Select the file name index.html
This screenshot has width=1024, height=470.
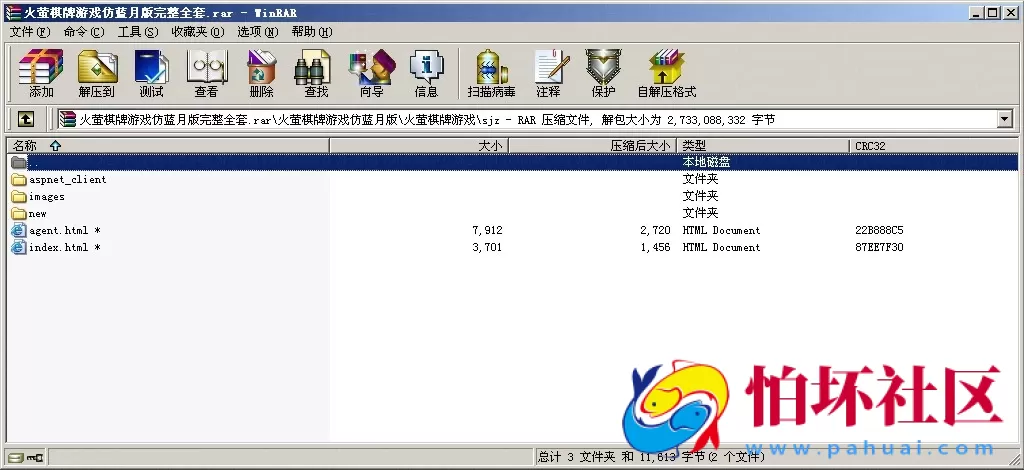point(65,247)
